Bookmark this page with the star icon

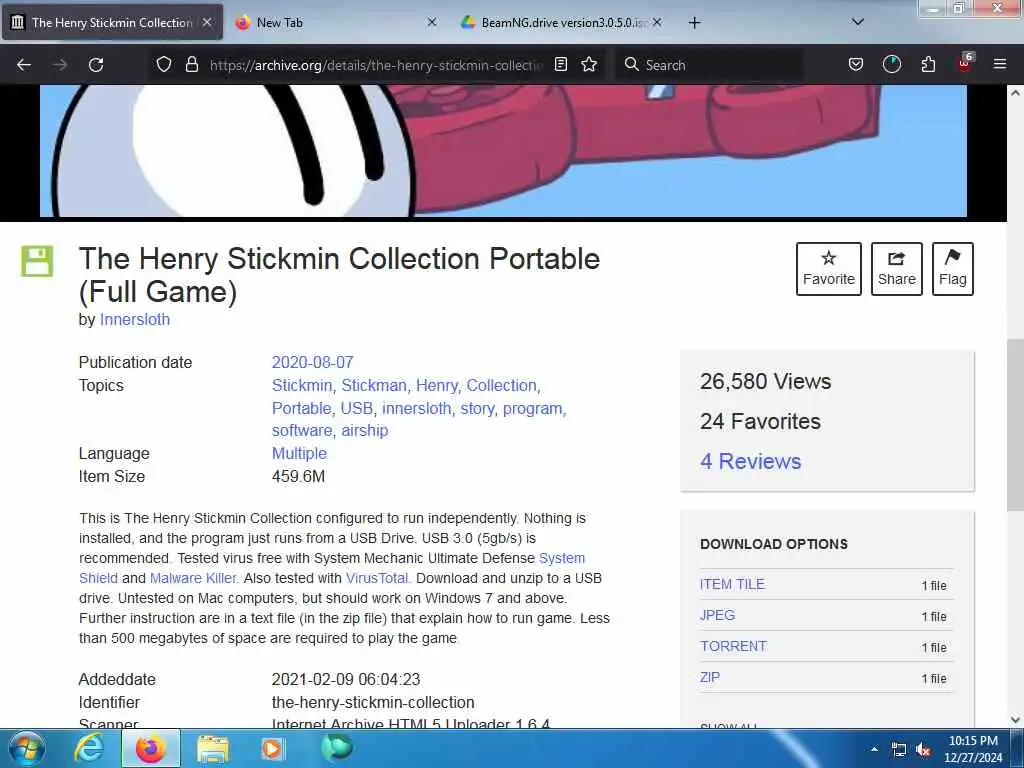(589, 65)
